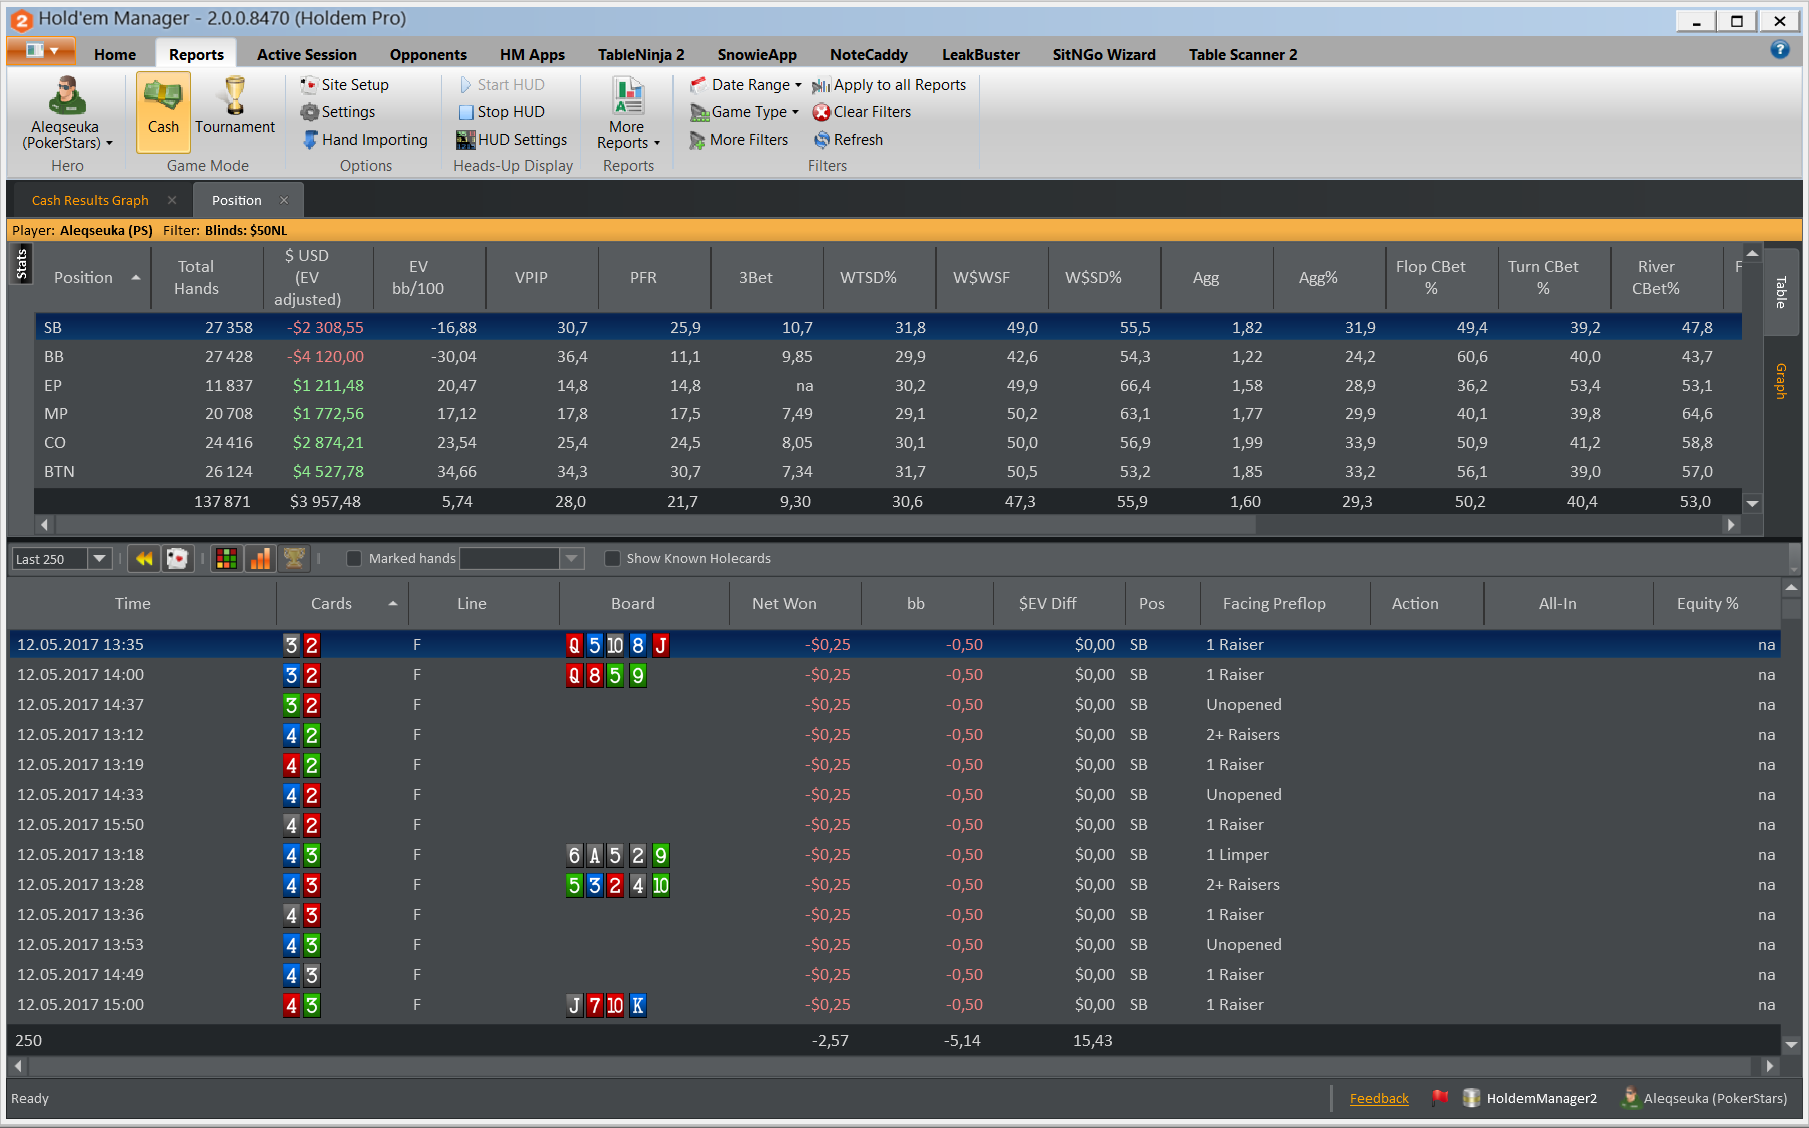Open the More Reports dropdown

click(x=628, y=113)
